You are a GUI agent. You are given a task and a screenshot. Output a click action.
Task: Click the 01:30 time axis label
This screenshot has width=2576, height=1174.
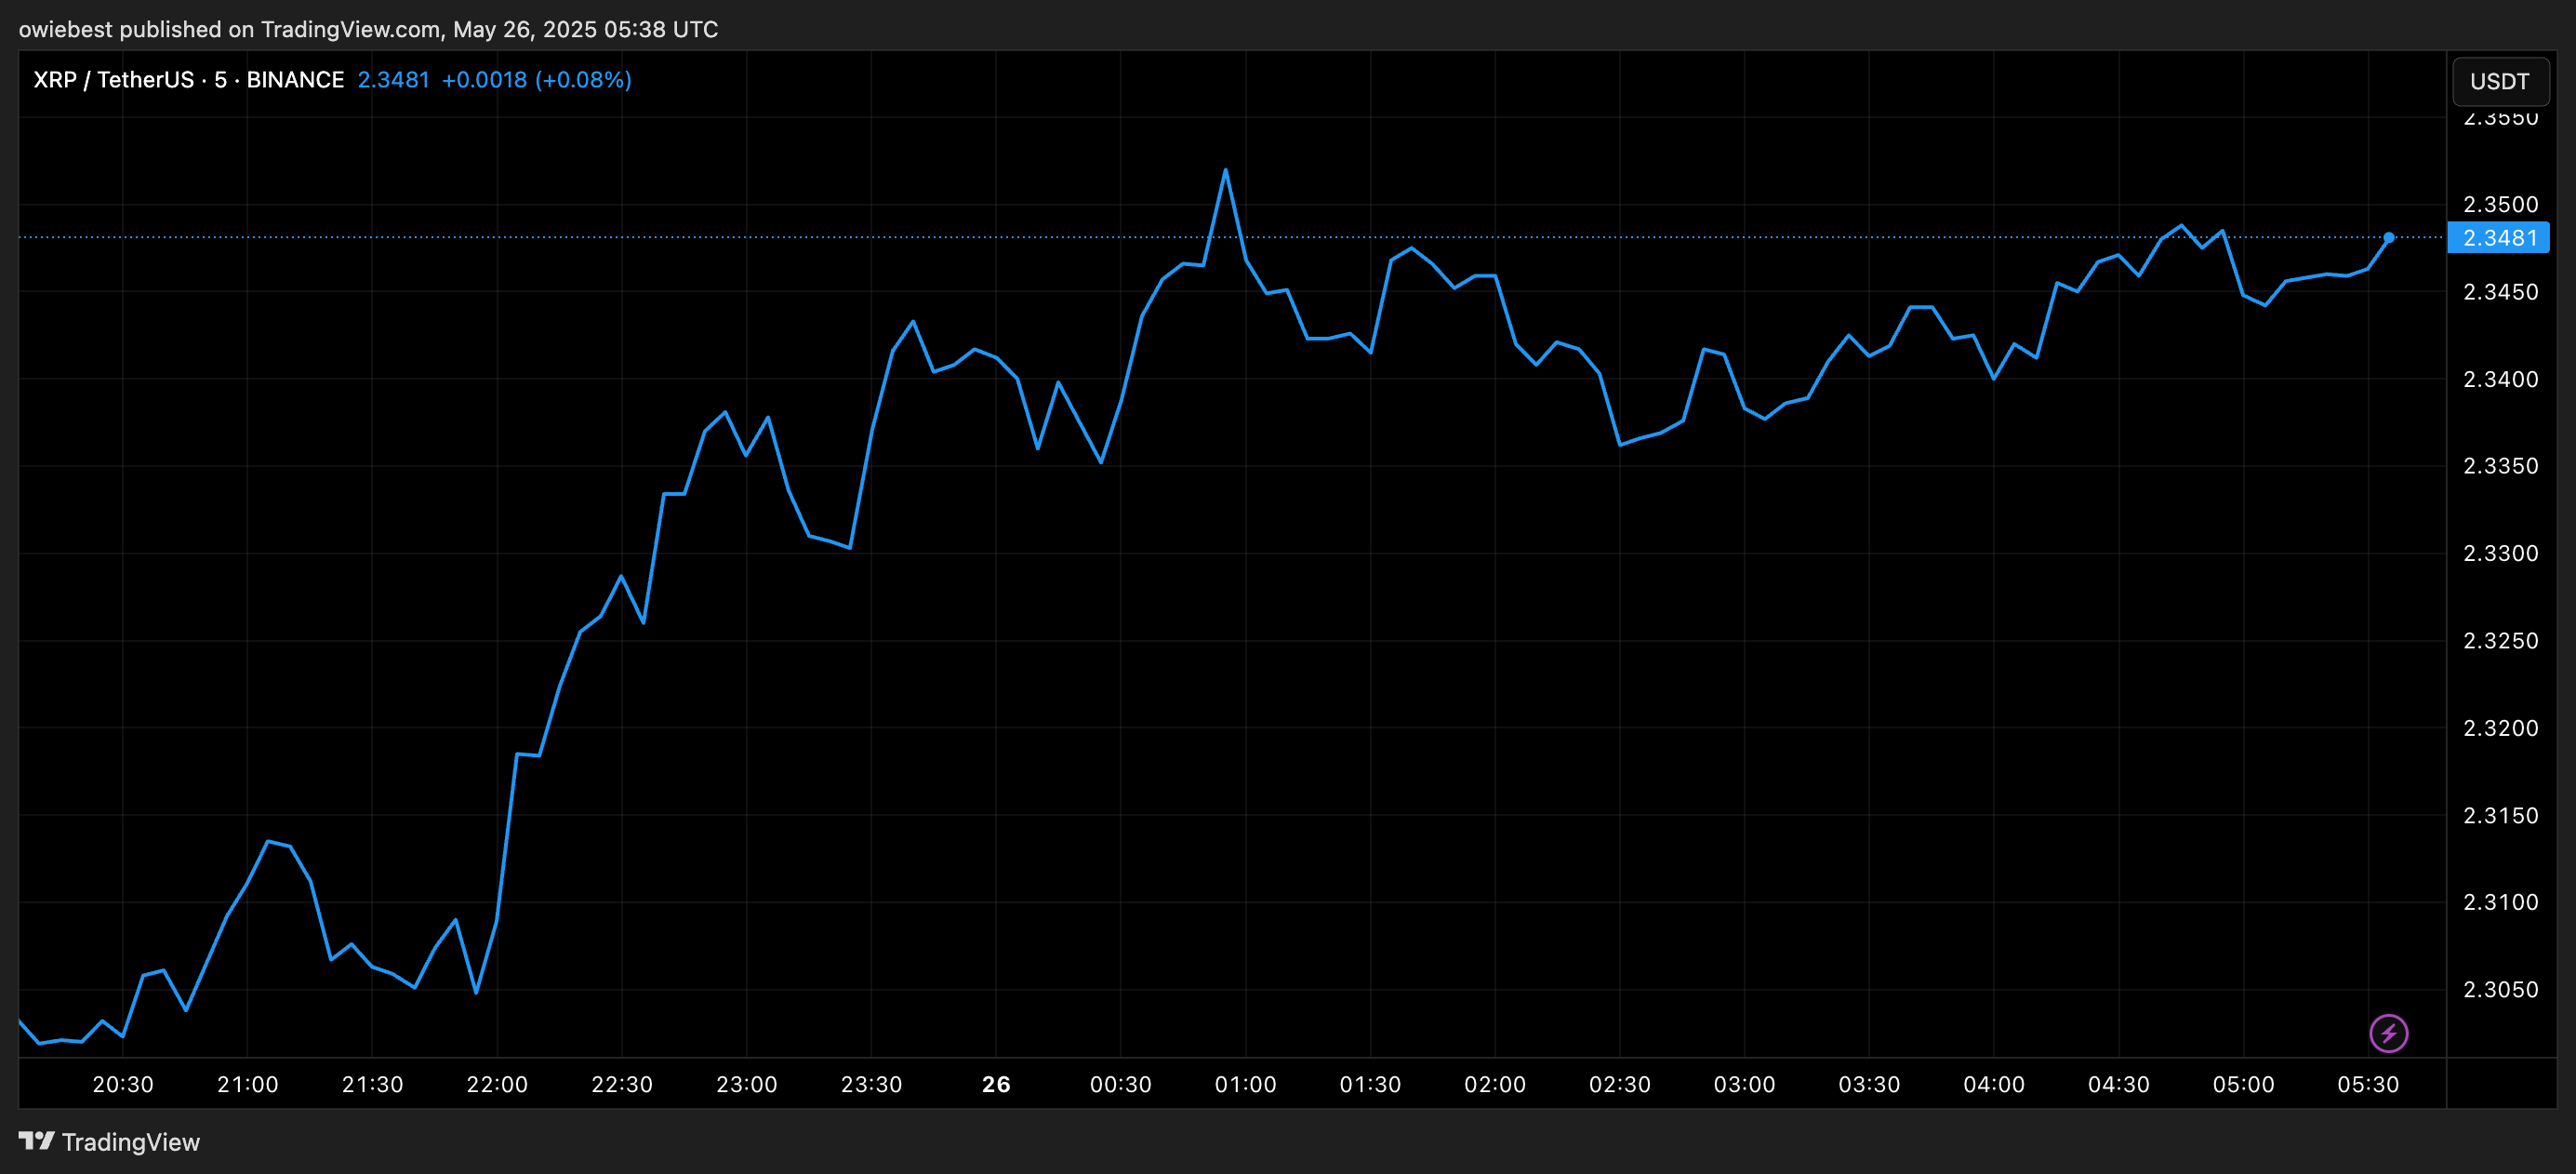(1370, 1085)
